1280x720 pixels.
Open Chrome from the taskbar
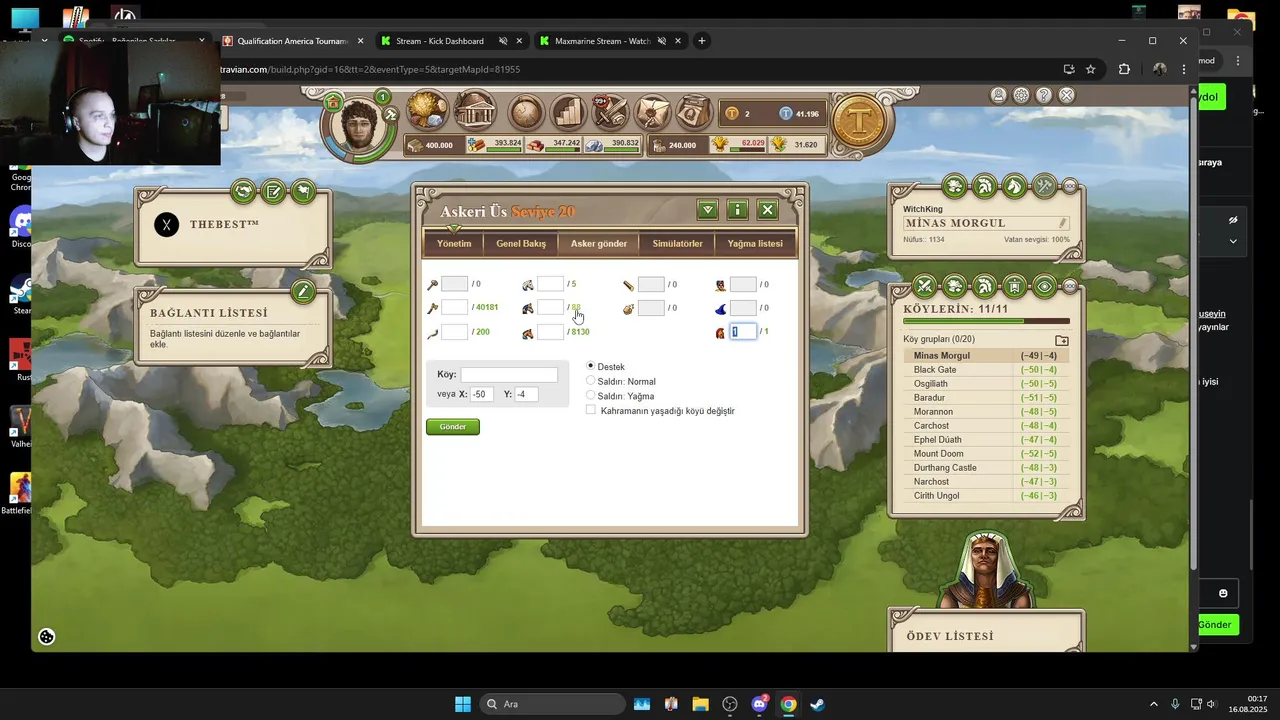pyautogui.click(x=788, y=704)
